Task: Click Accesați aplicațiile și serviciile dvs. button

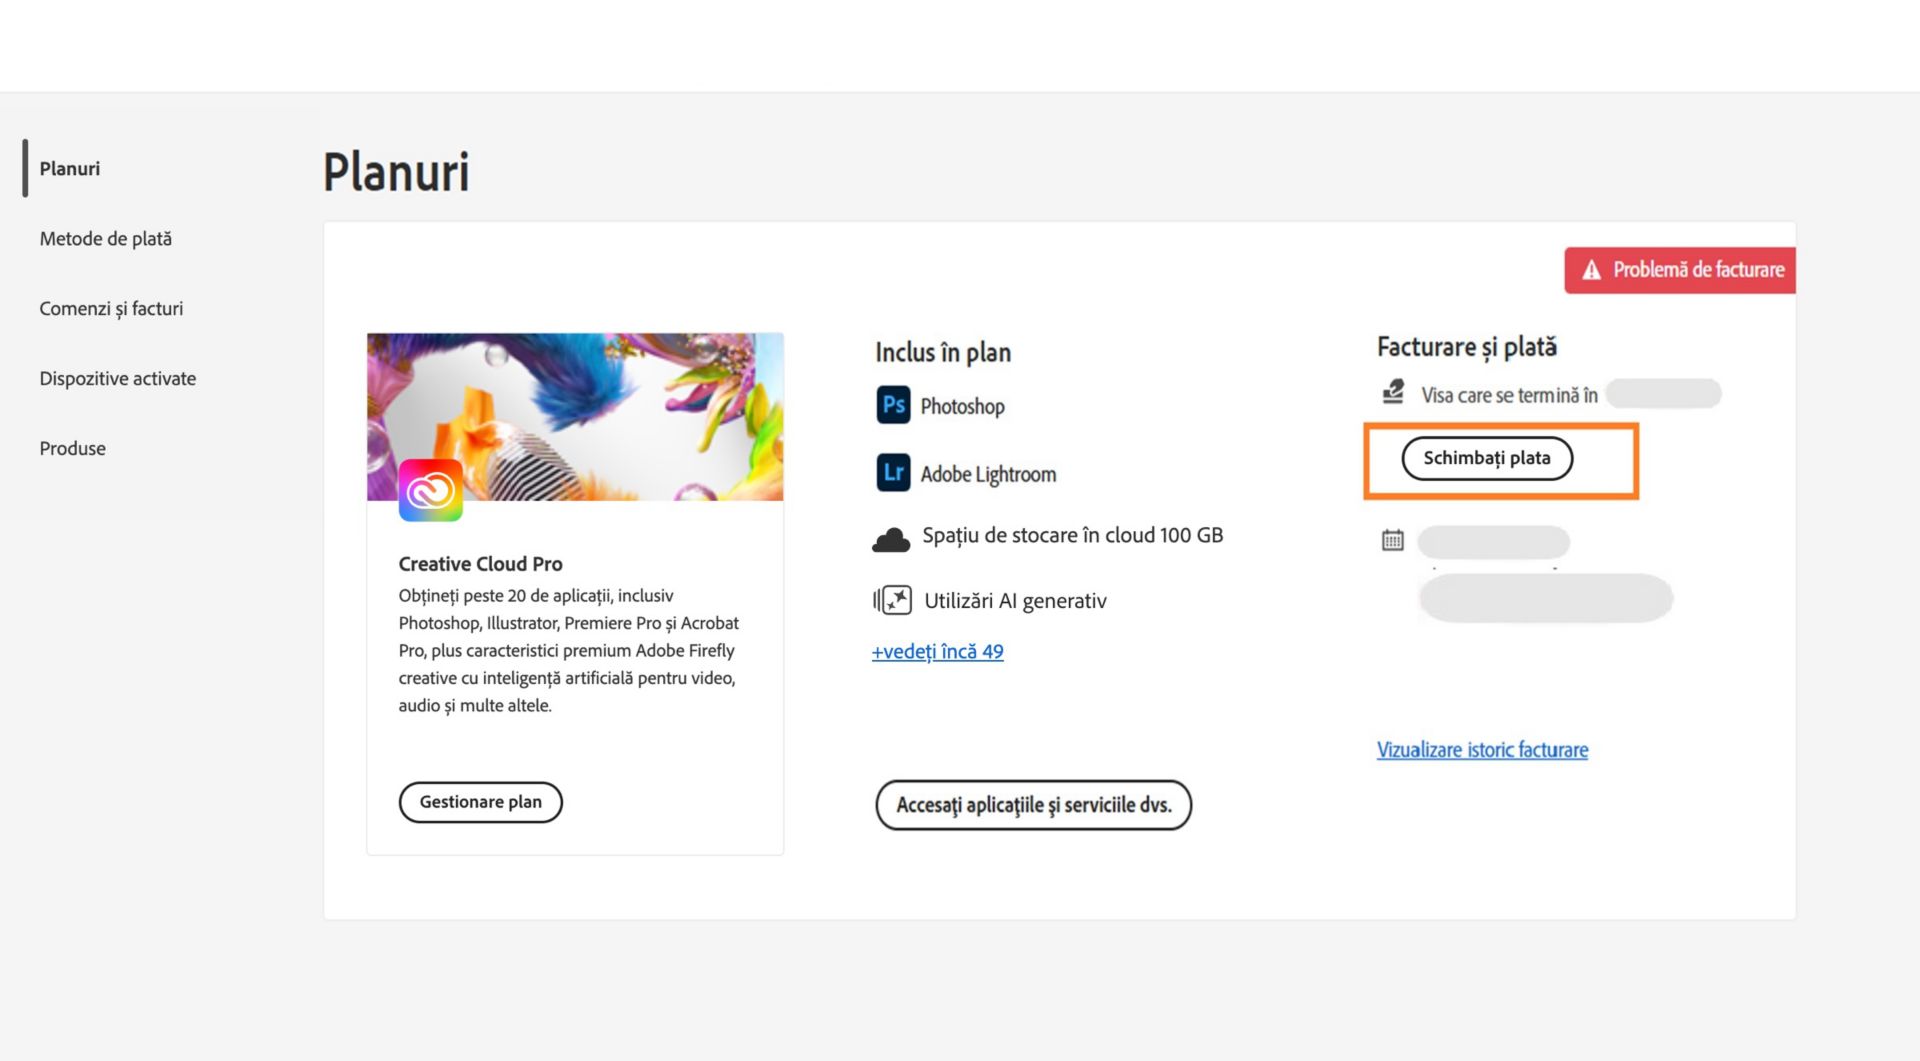Action: tap(1033, 805)
